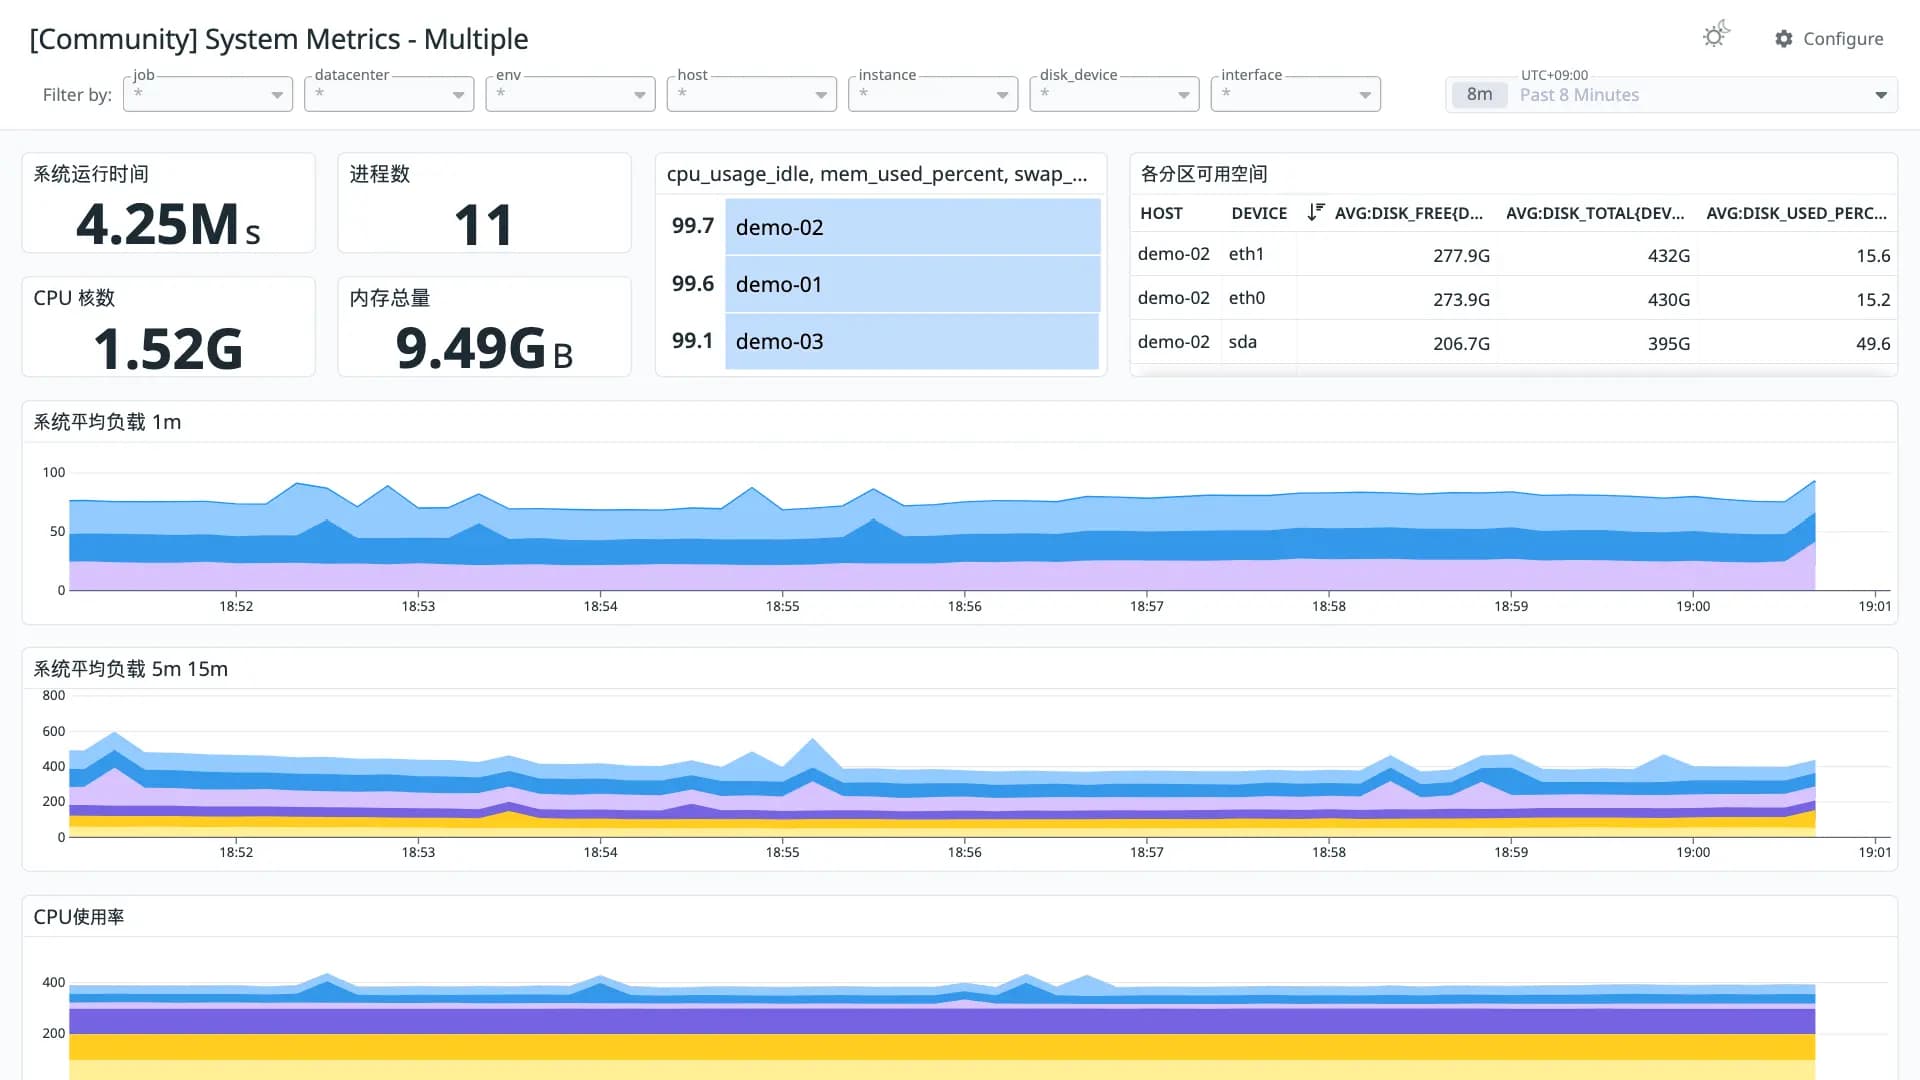Sort by AVG:DISK_TOTAL column header
Image resolution: width=1920 pixels, height=1080 pixels.
1595,213
